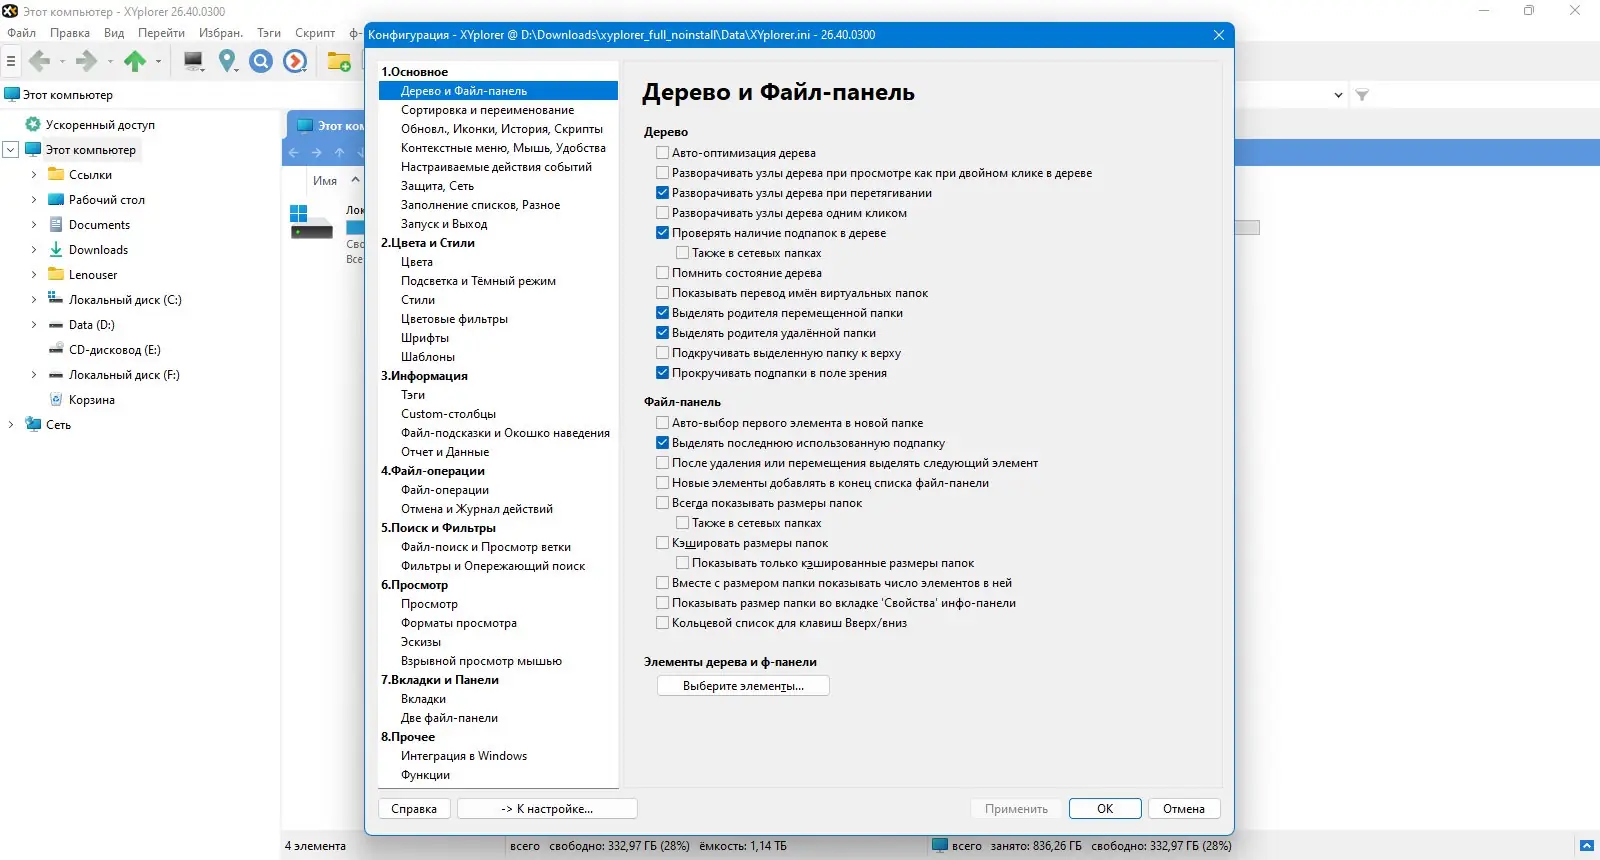Viewport: 1600px width, 860px height.
Task: Uncheck 'Выделять последнюю использованную подпапку'
Action: pos(662,443)
